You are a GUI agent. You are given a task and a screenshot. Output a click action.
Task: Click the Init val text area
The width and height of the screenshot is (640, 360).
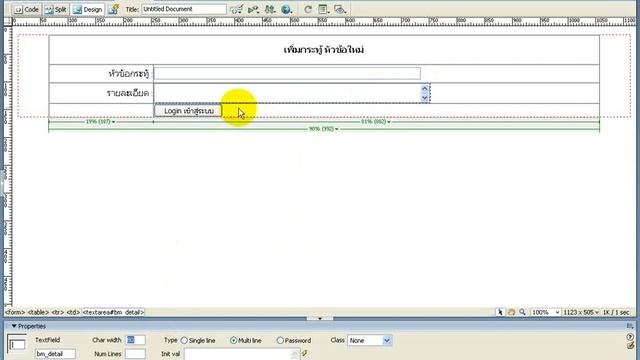point(242,354)
